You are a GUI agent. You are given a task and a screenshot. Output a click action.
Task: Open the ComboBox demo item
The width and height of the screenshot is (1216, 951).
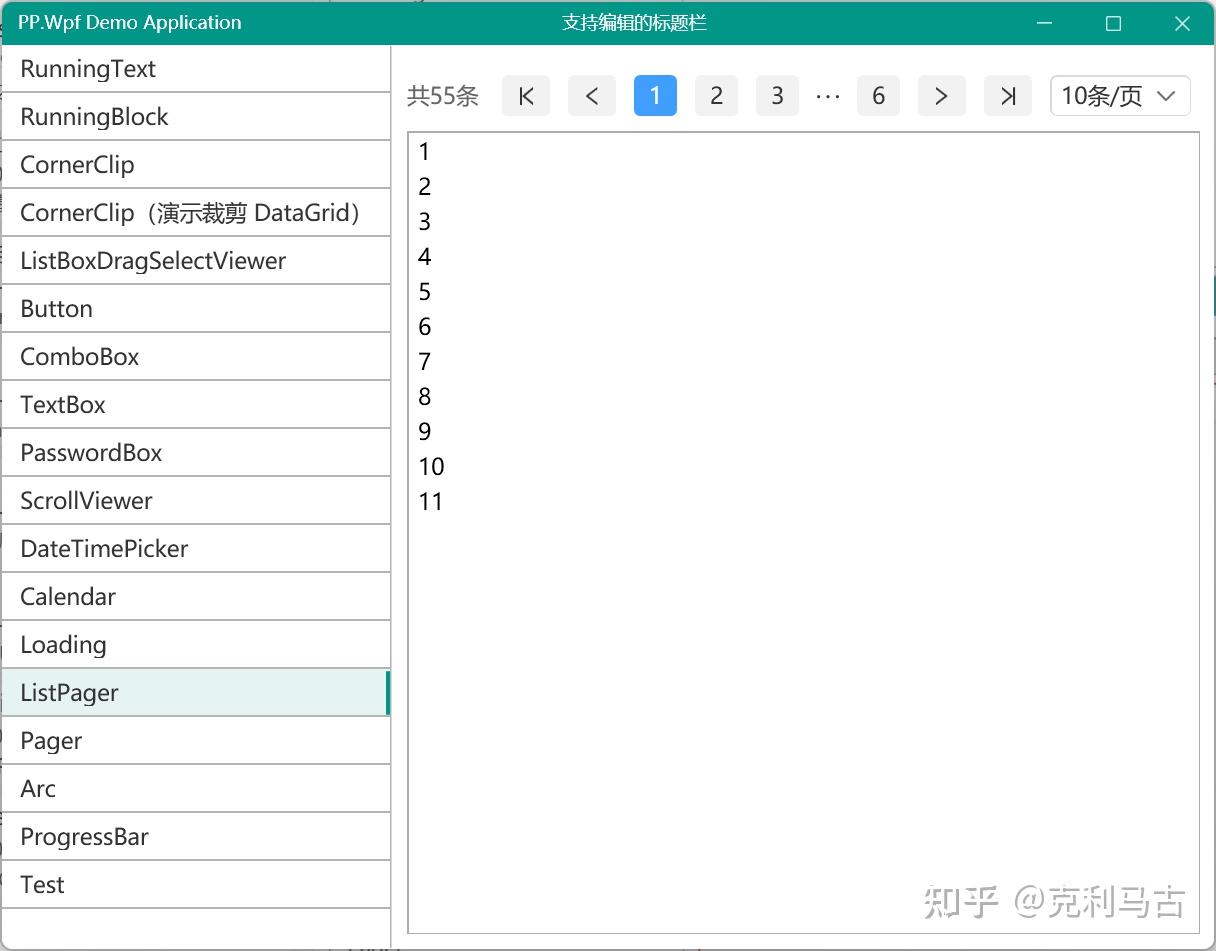[196, 357]
